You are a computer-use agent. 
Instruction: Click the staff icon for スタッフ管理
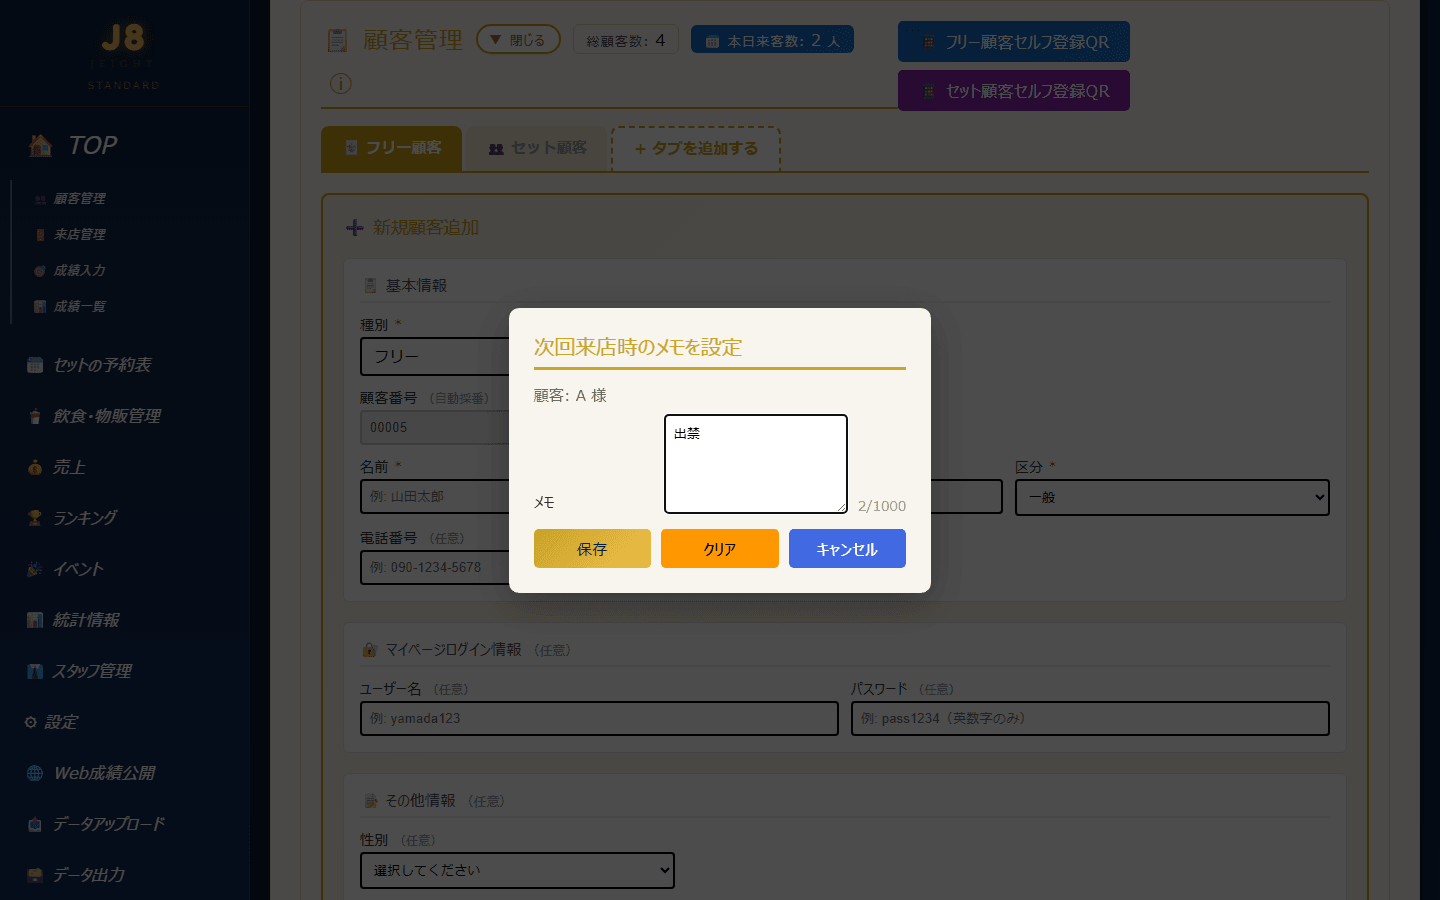tap(35, 671)
